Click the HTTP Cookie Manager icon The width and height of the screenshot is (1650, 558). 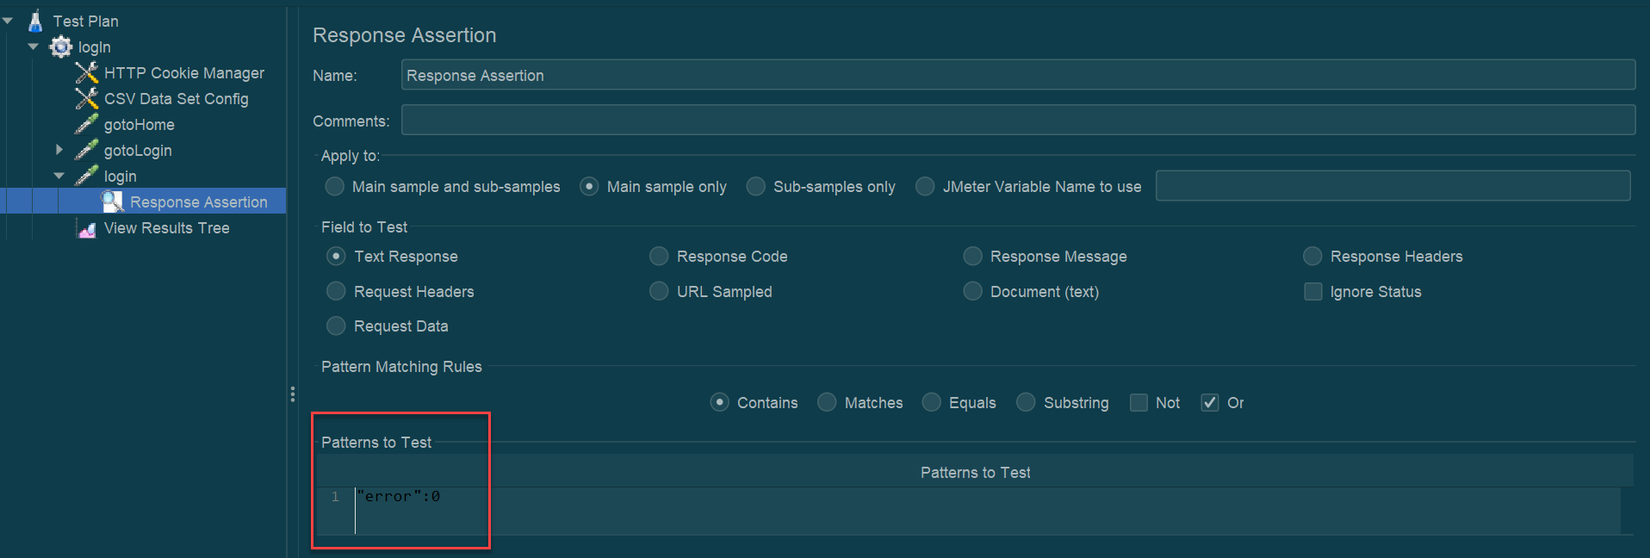[87, 73]
